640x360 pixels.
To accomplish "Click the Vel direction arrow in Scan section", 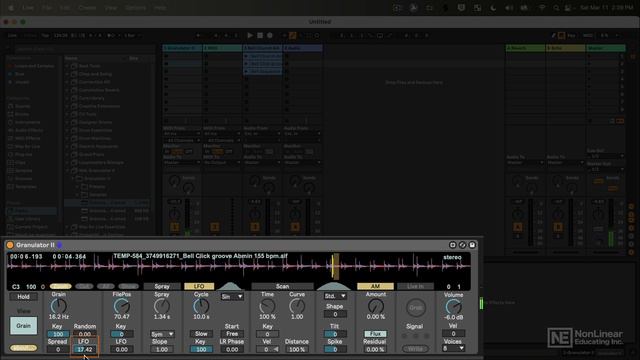I will (276, 349).
